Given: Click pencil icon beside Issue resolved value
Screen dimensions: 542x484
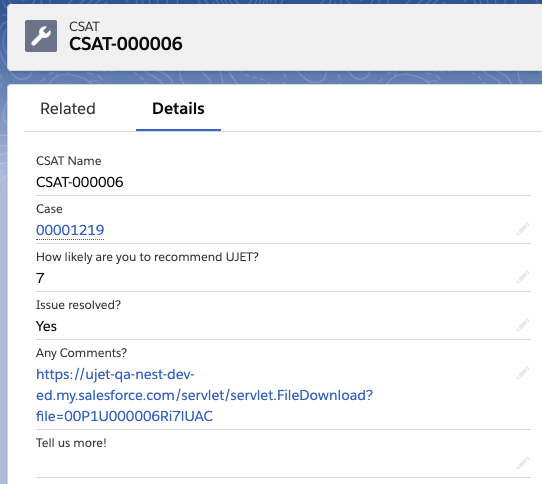Looking at the screenshot, I should (x=523, y=325).
